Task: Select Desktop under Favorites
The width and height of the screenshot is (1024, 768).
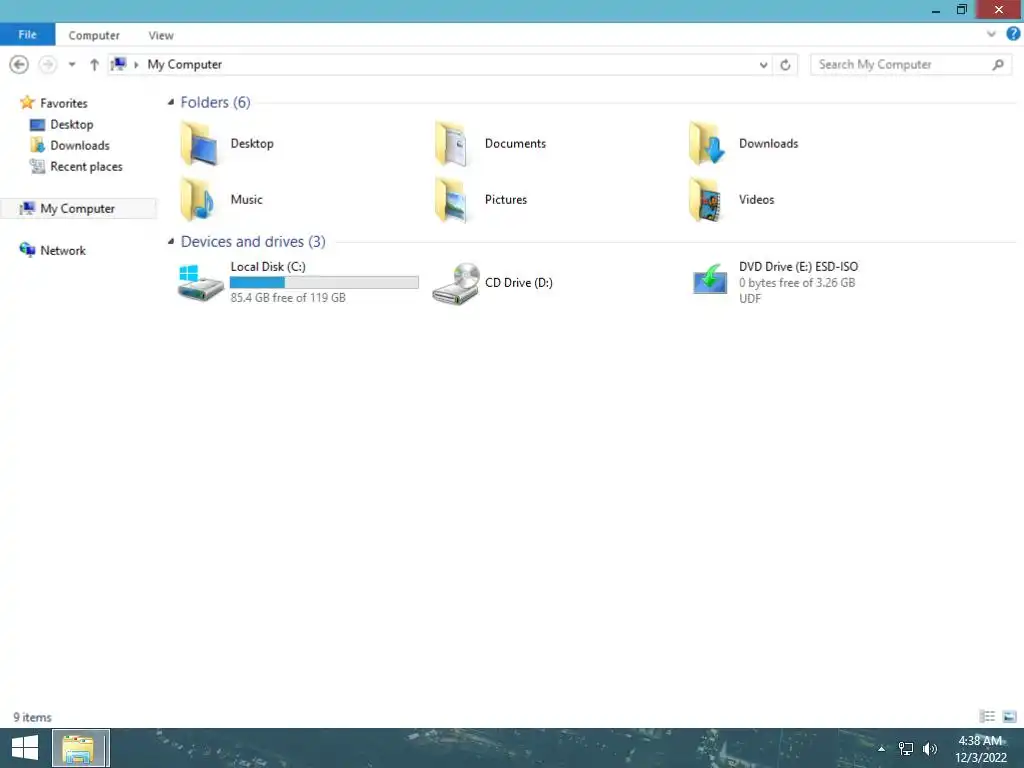Action: [72, 124]
